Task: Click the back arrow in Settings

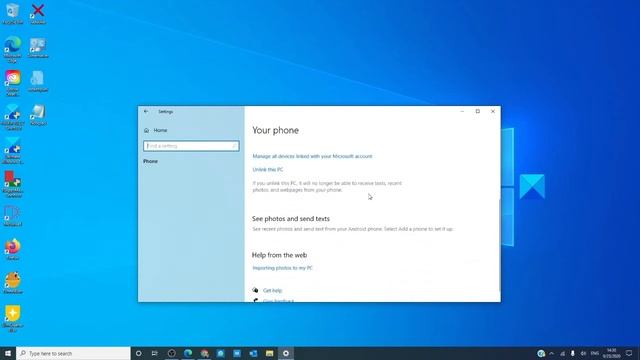Action: pyautogui.click(x=146, y=111)
